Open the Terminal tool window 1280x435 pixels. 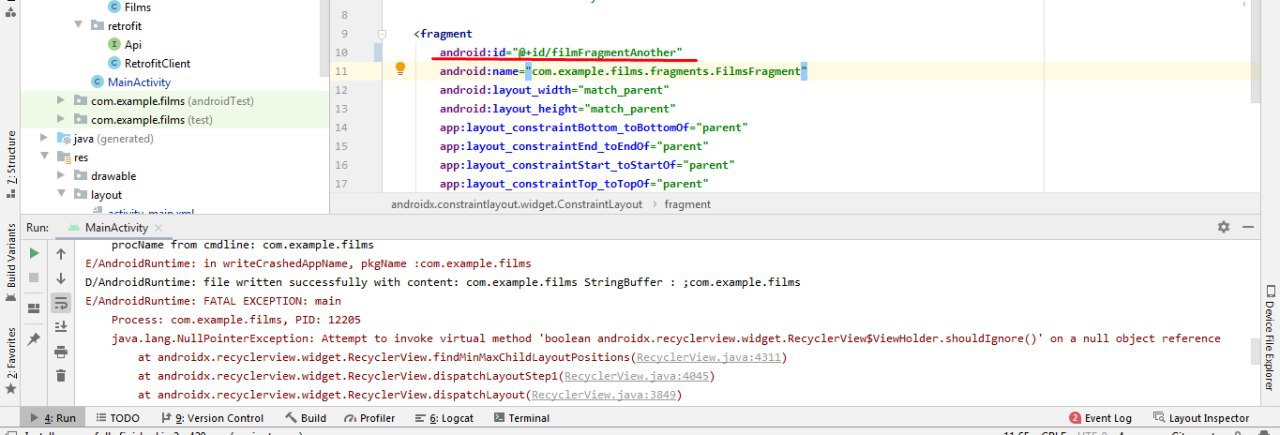[x=520, y=418]
